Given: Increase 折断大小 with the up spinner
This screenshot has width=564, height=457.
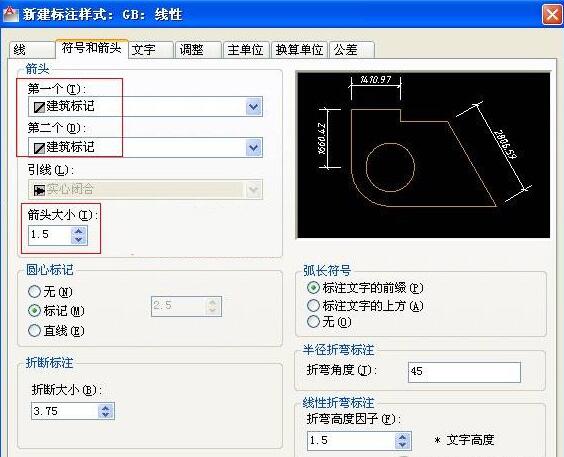Looking at the screenshot, I should tap(106, 407).
